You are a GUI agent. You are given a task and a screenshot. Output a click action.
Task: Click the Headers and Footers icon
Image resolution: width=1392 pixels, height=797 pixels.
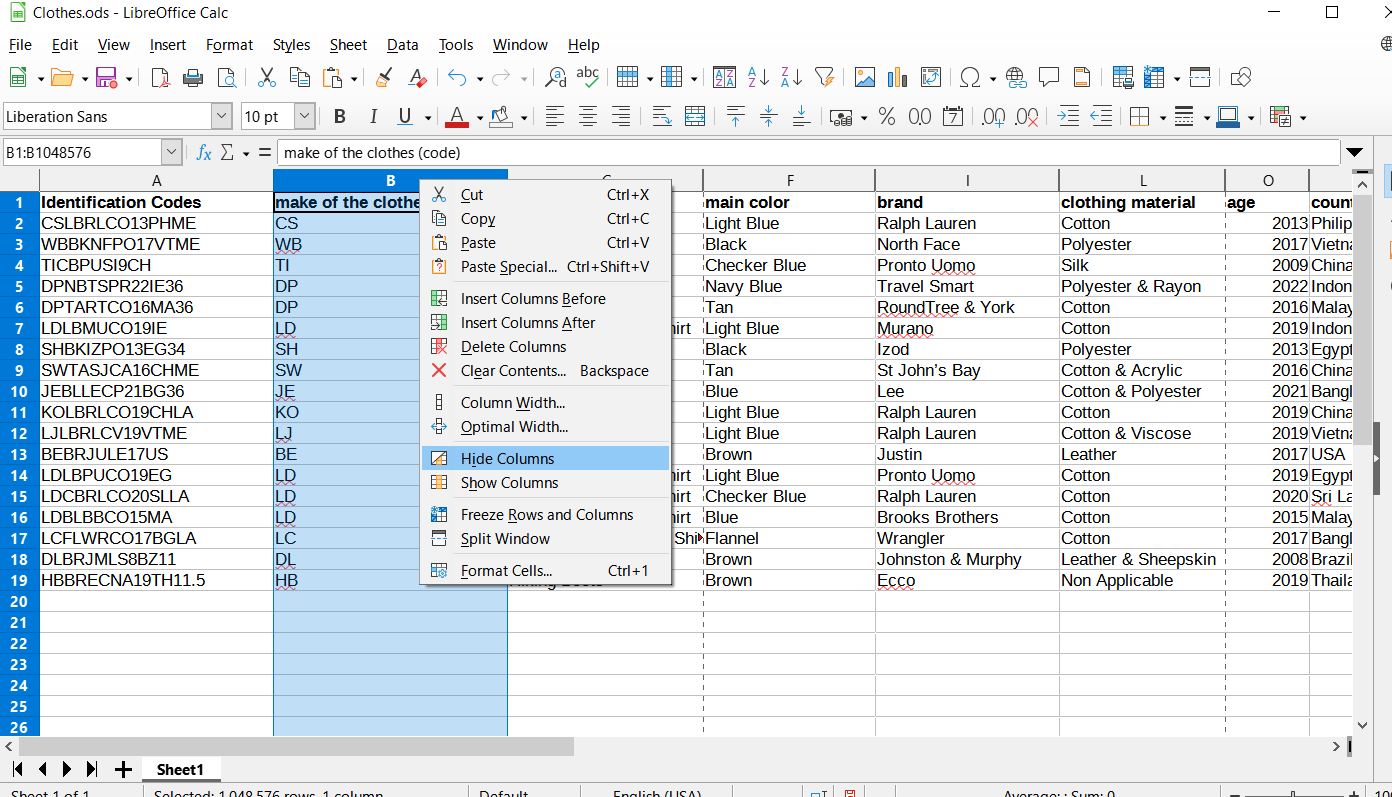[1082, 77]
